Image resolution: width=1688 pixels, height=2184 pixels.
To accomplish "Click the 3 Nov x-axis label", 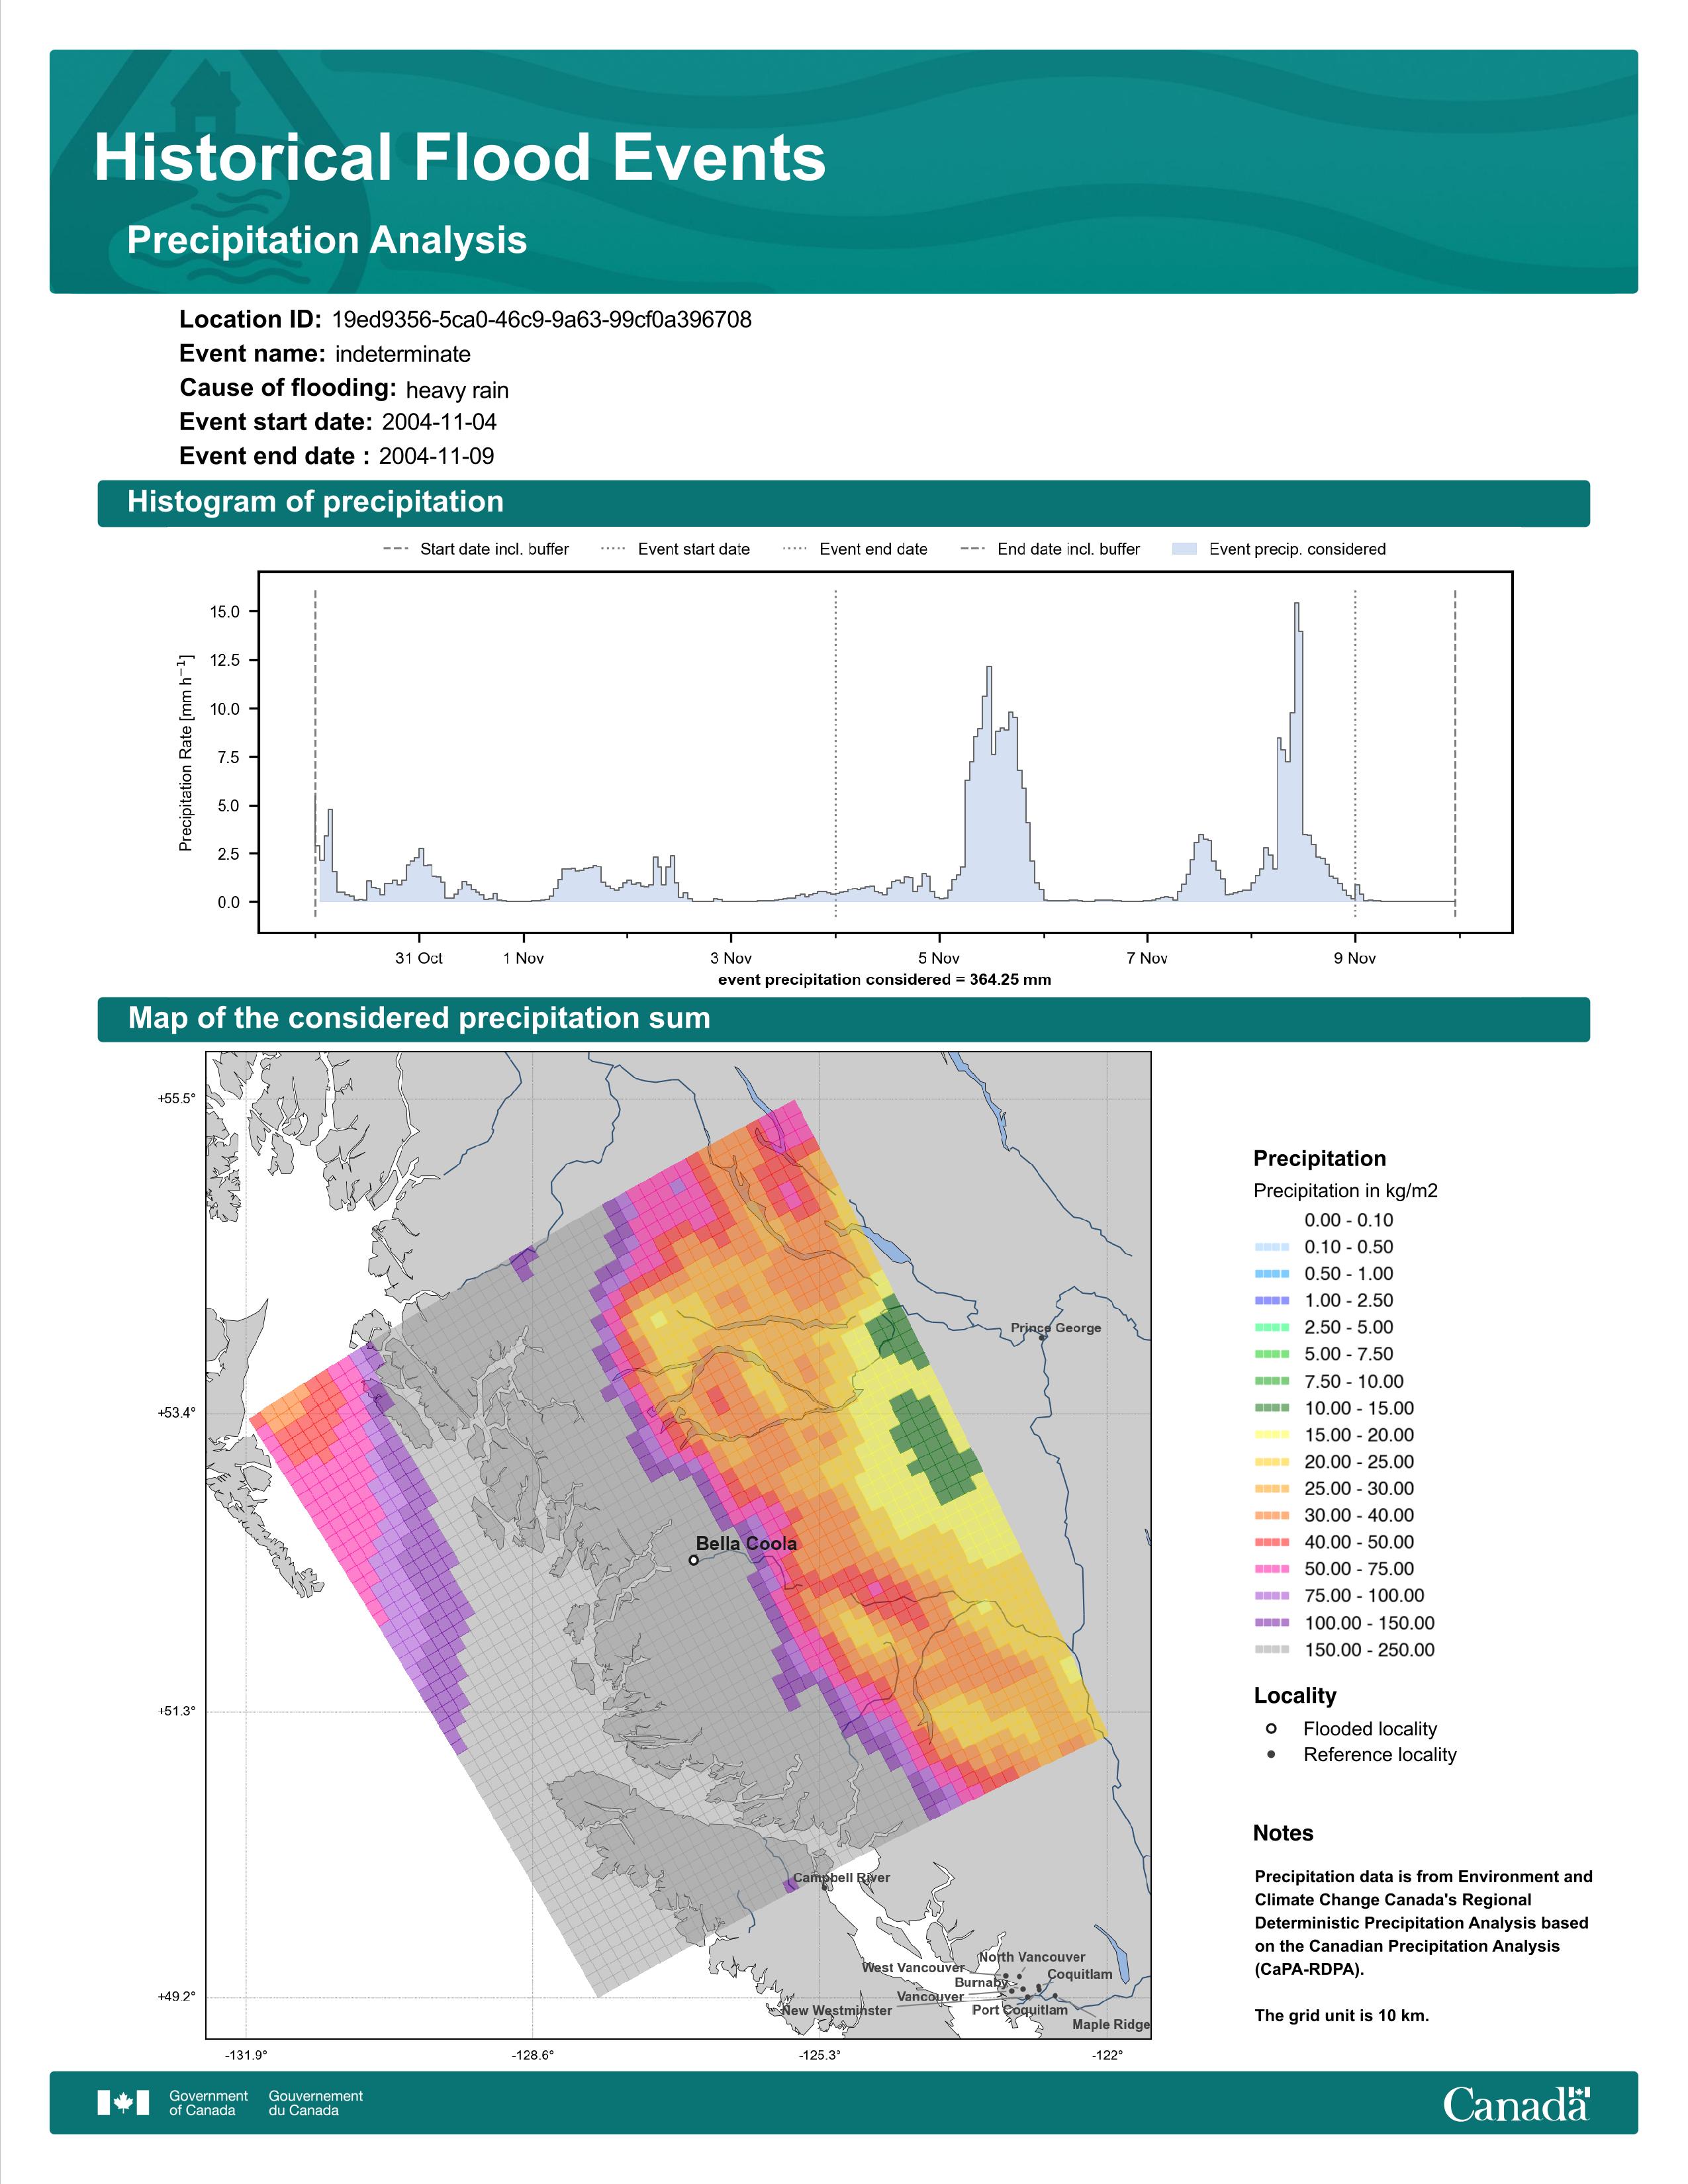I will tap(731, 958).
